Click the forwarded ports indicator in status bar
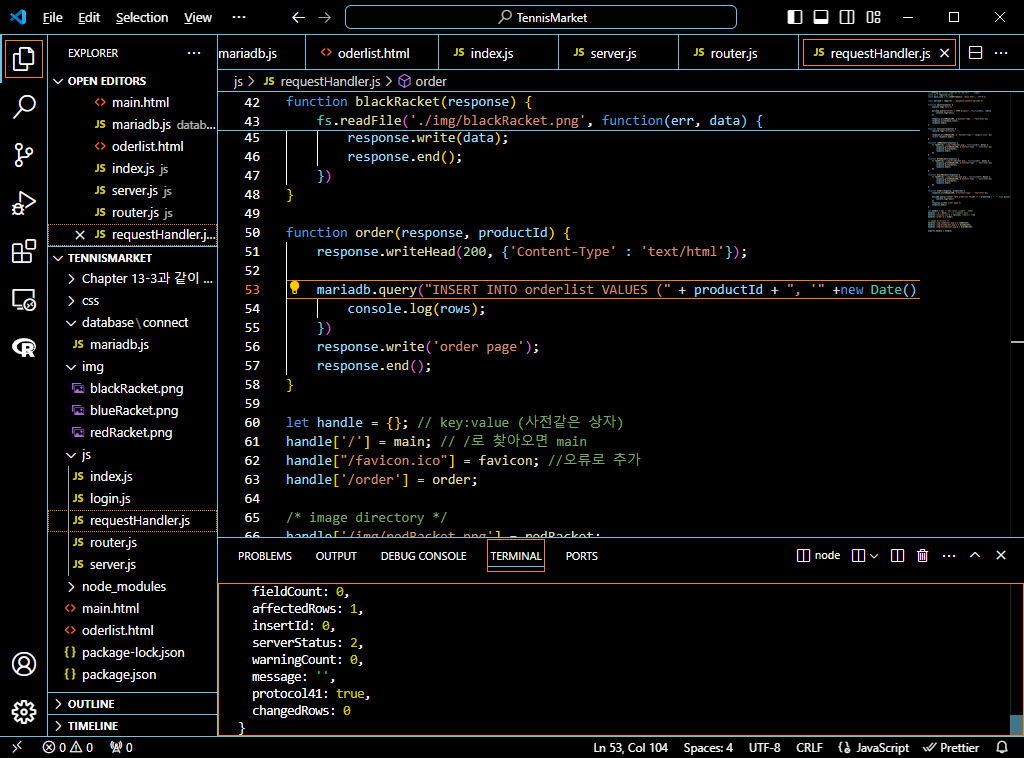Image resolution: width=1024 pixels, height=758 pixels. (x=121, y=747)
